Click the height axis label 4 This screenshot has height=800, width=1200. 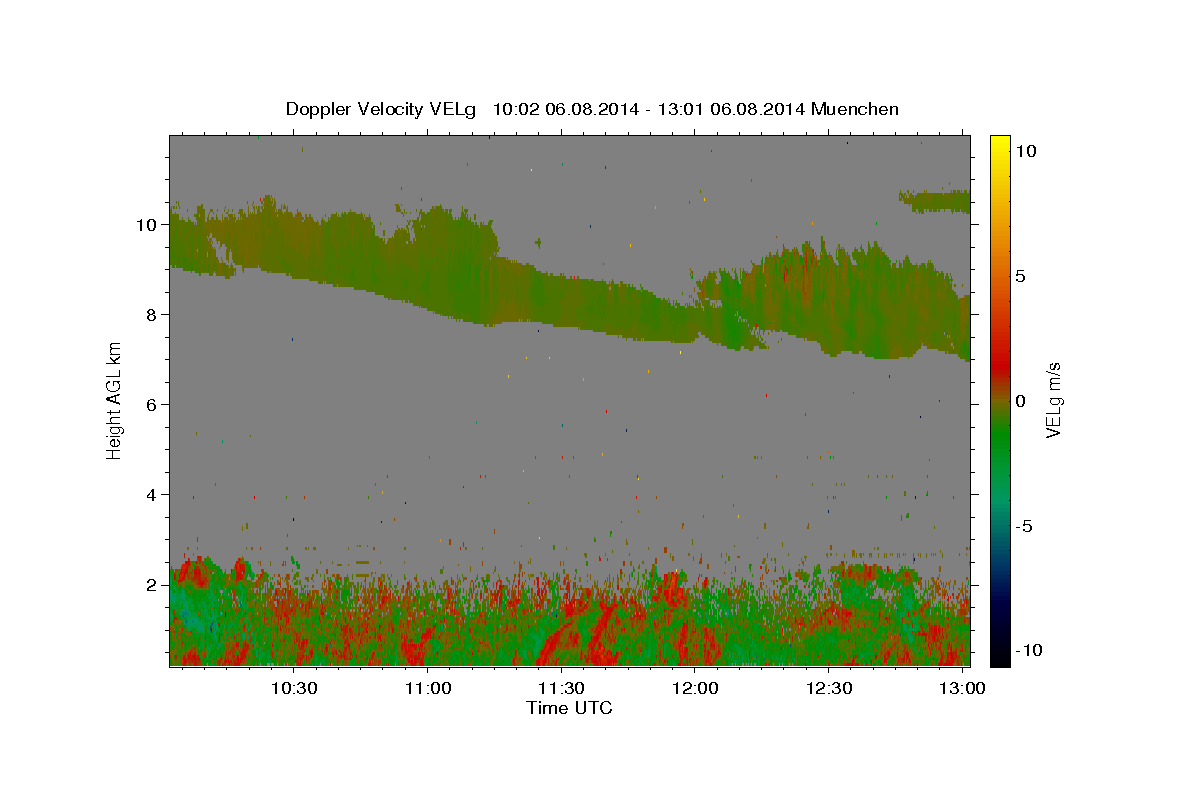pos(153,495)
